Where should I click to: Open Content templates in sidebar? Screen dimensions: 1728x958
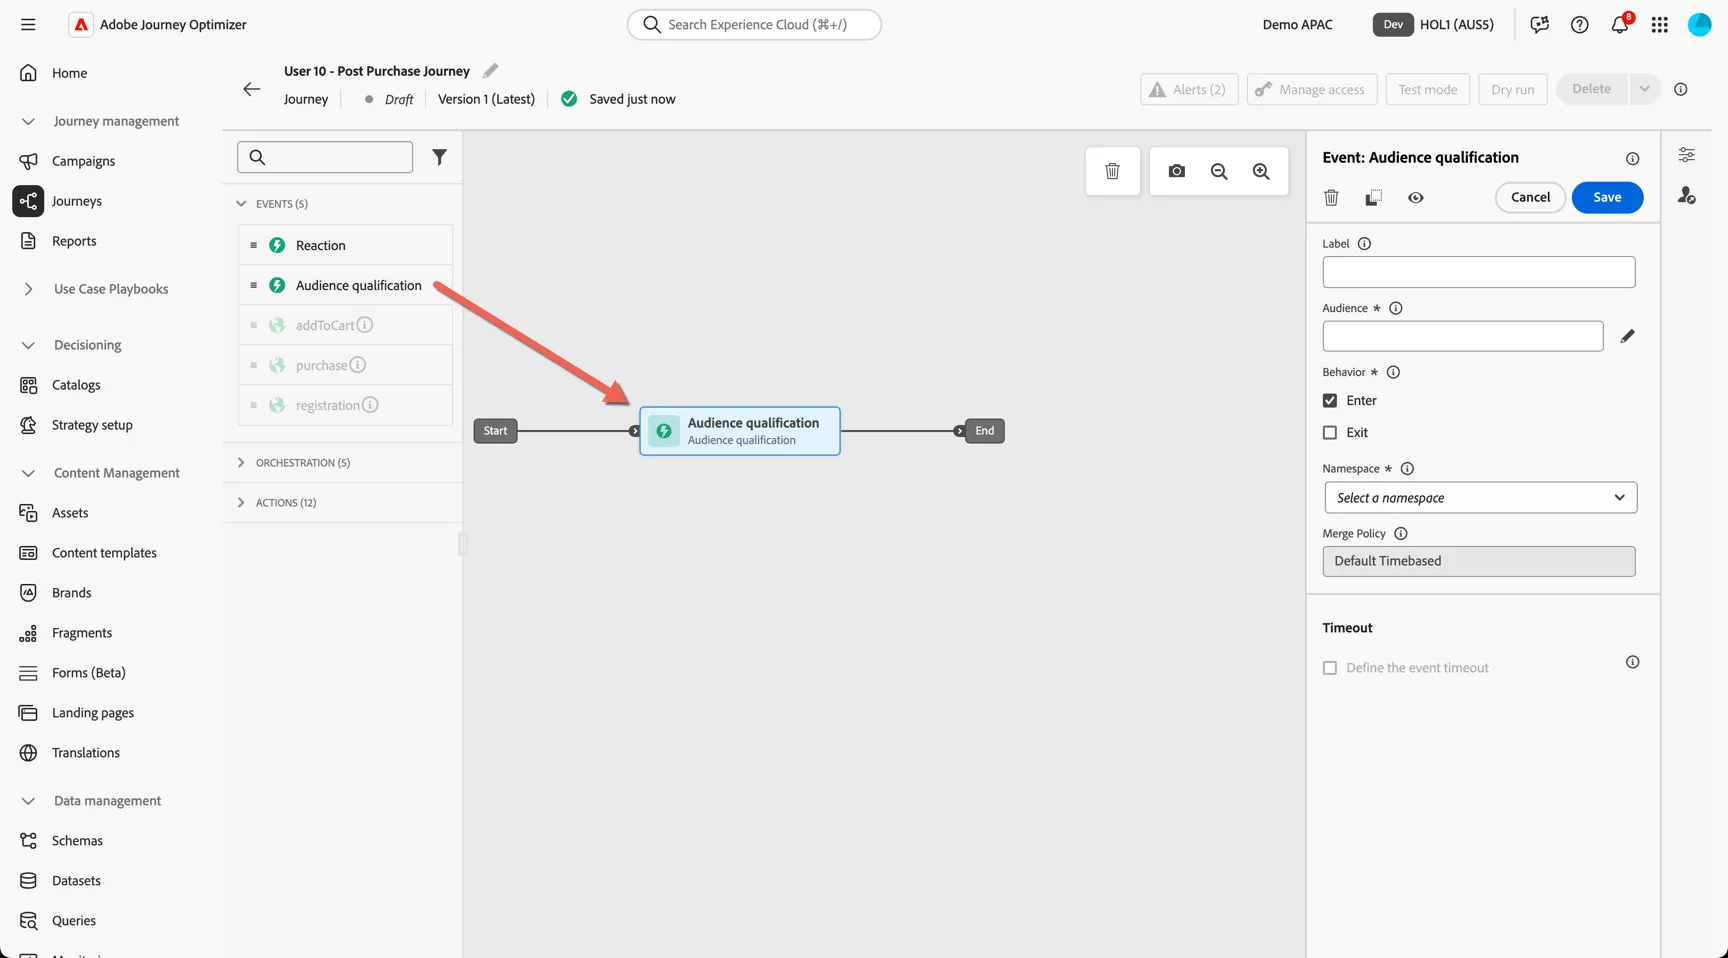click(104, 553)
